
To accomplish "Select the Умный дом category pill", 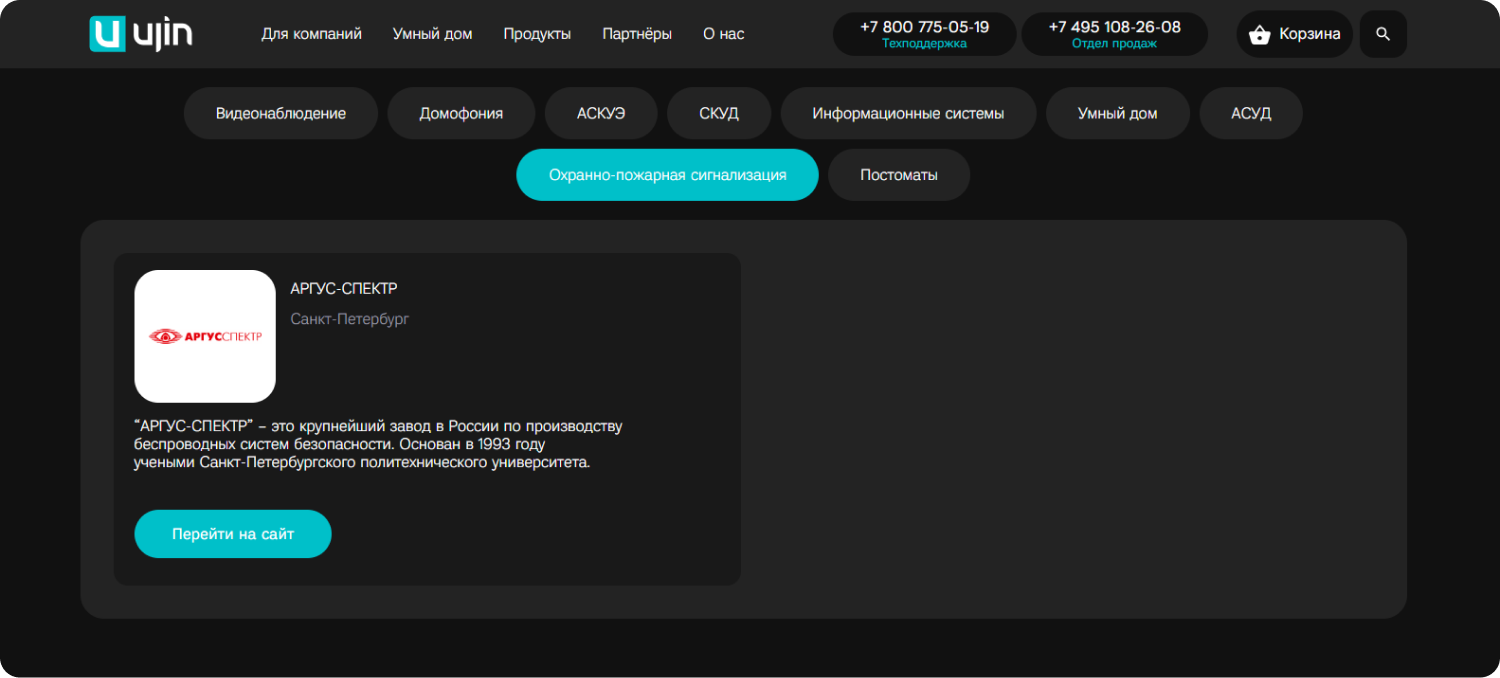I will [x=1117, y=113].
